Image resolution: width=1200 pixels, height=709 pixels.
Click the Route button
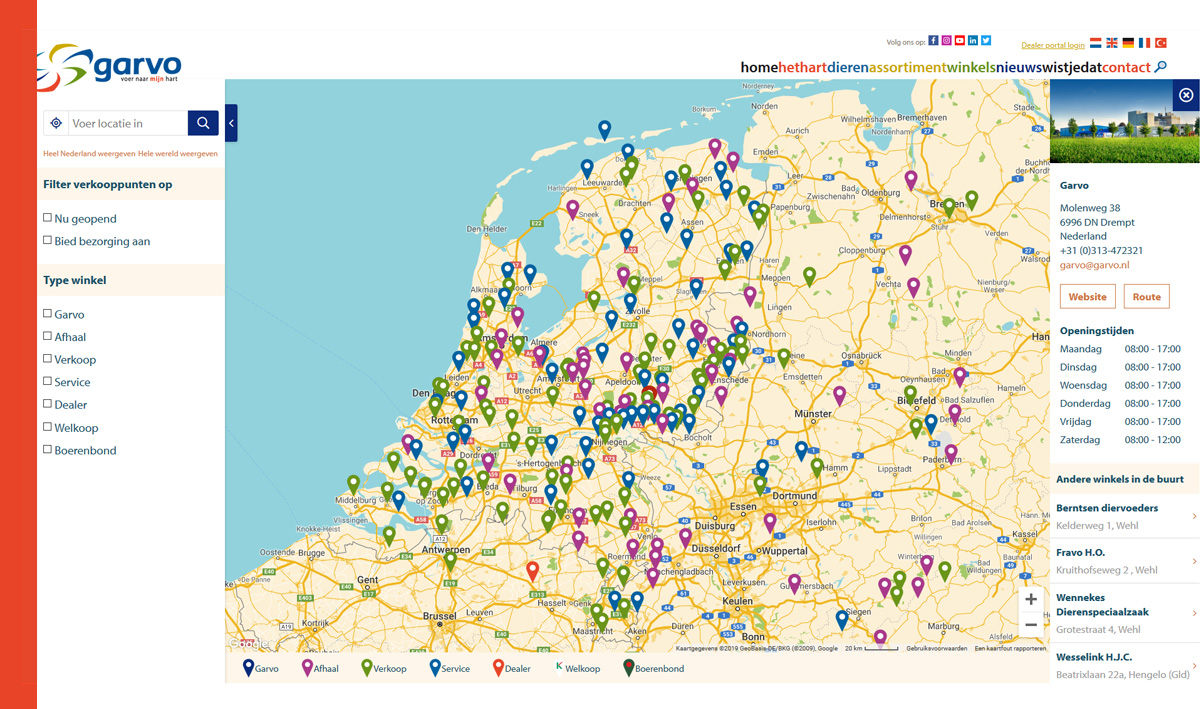coord(1146,297)
